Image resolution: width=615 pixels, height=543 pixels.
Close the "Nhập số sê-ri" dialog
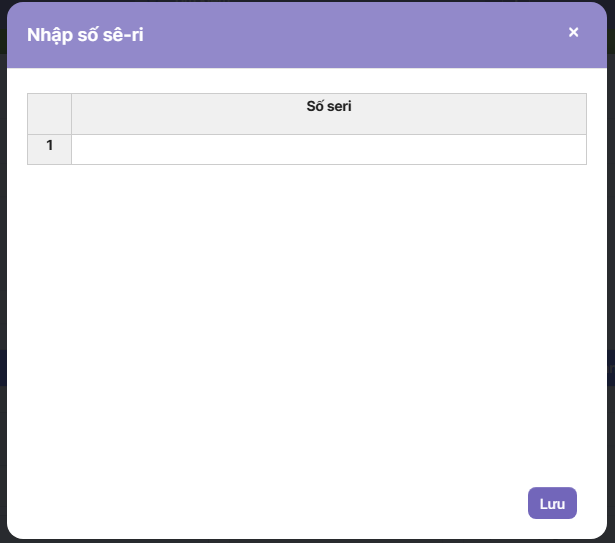point(573,32)
